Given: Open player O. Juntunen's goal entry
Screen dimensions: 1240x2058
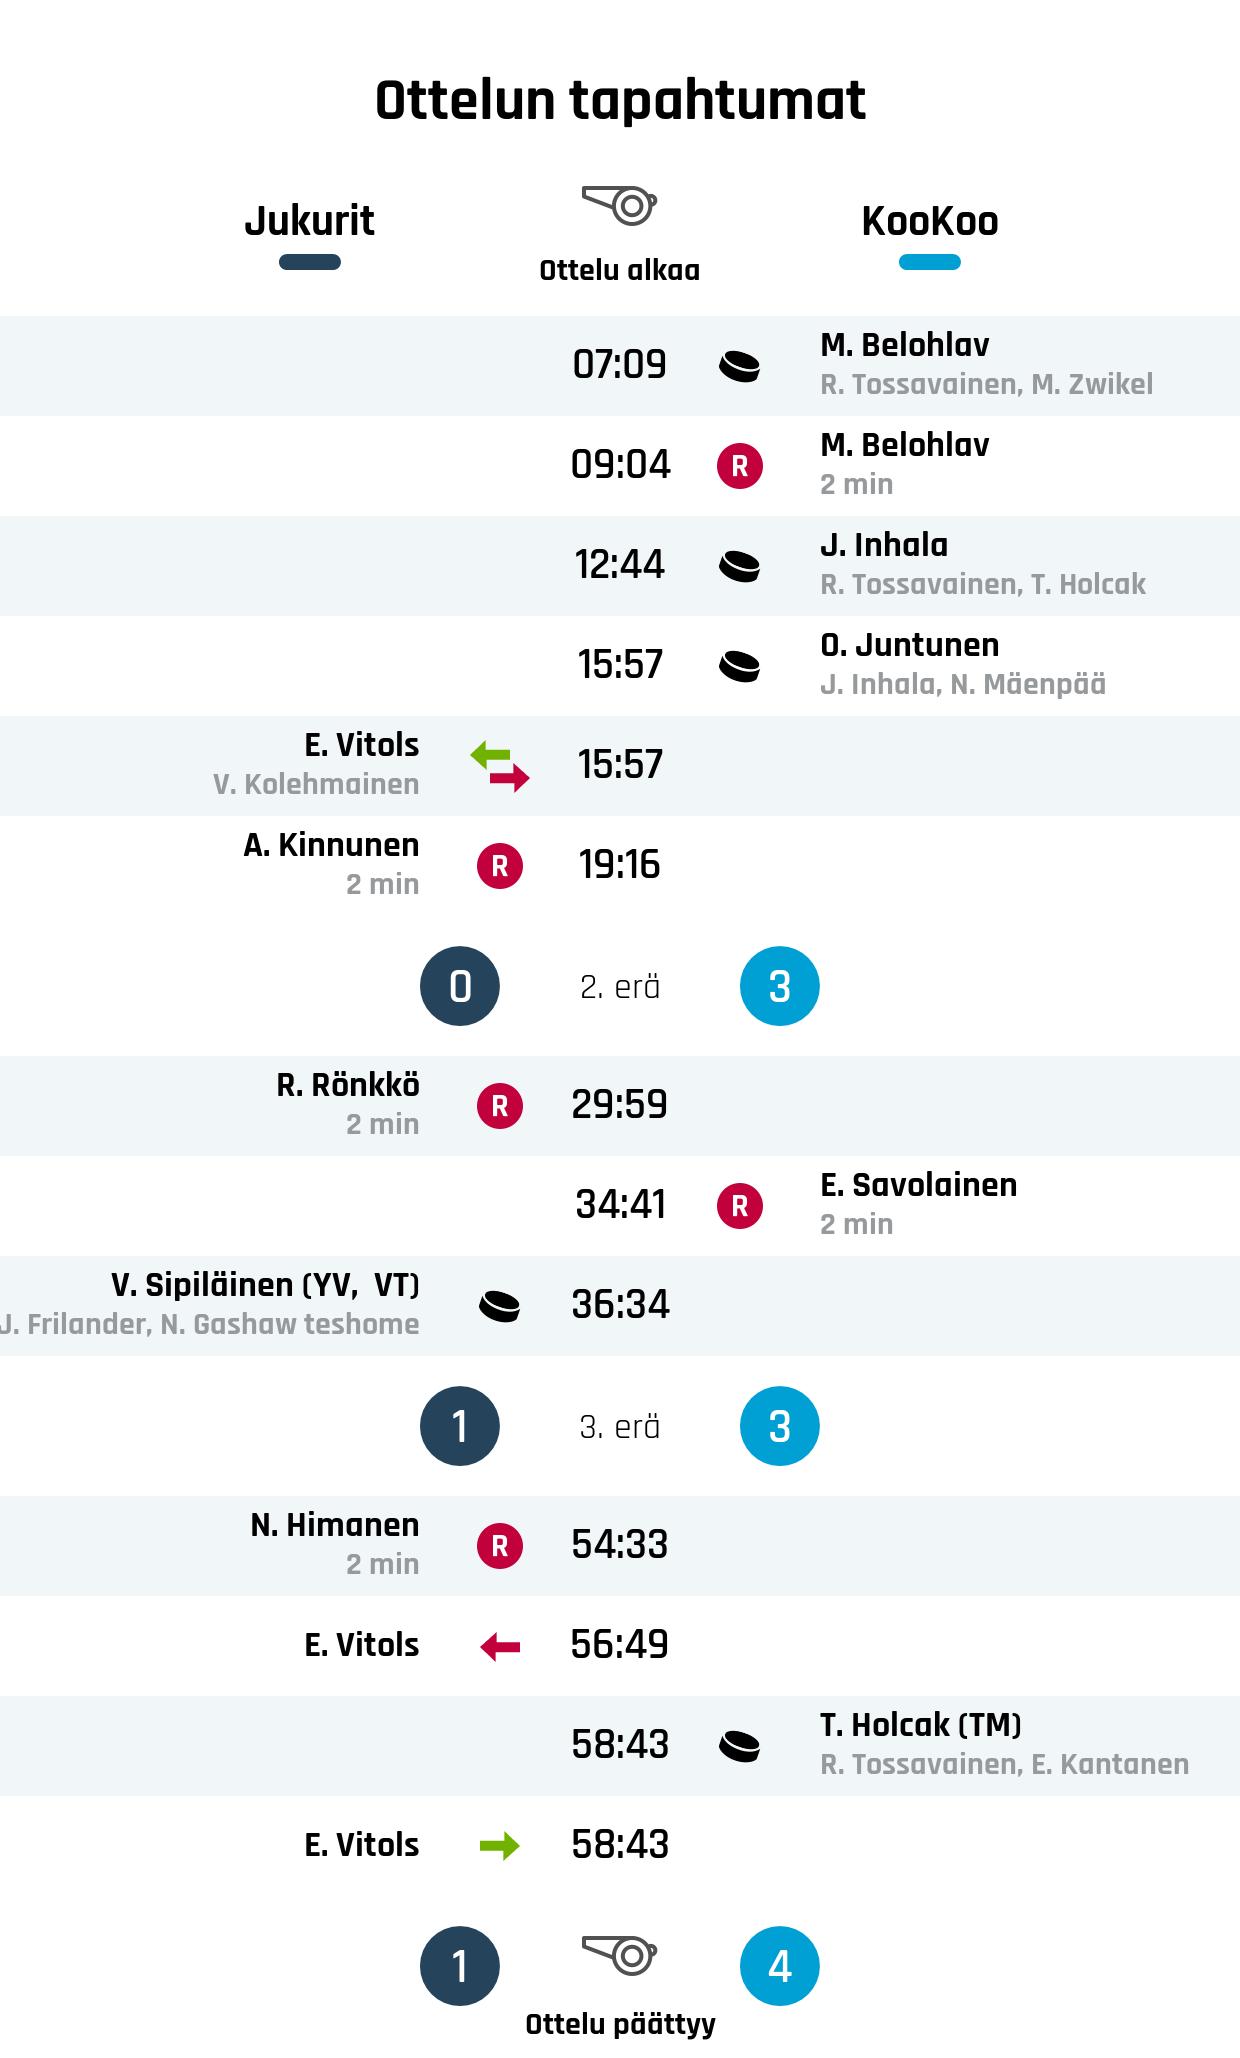Looking at the screenshot, I should pos(909,645).
